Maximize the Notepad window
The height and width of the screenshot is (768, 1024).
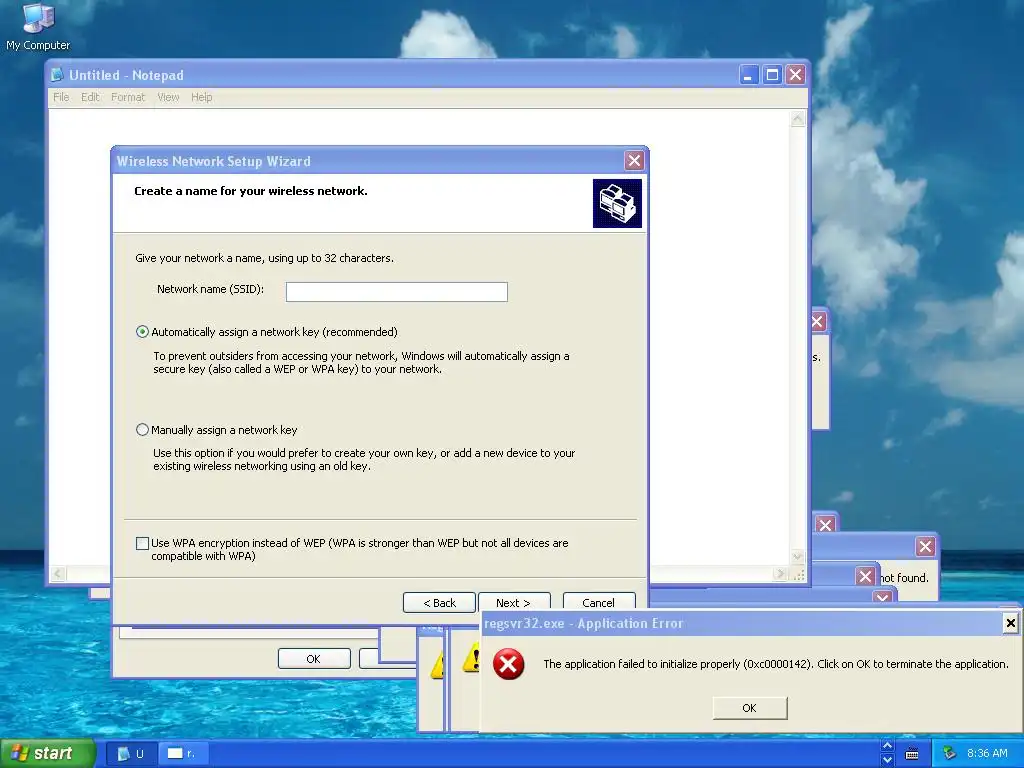pos(772,75)
